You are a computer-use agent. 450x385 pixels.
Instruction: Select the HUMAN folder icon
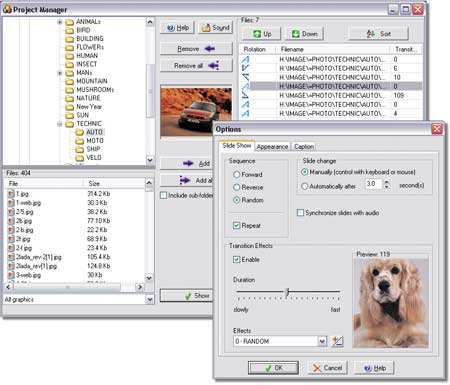pos(70,56)
